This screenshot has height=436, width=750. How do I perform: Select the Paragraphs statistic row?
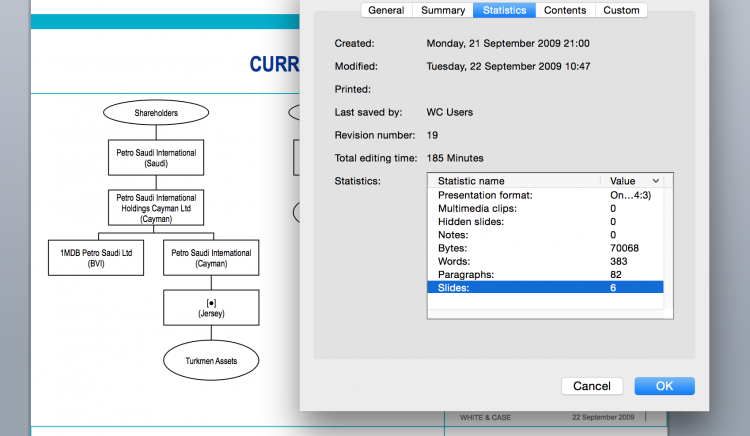point(545,274)
